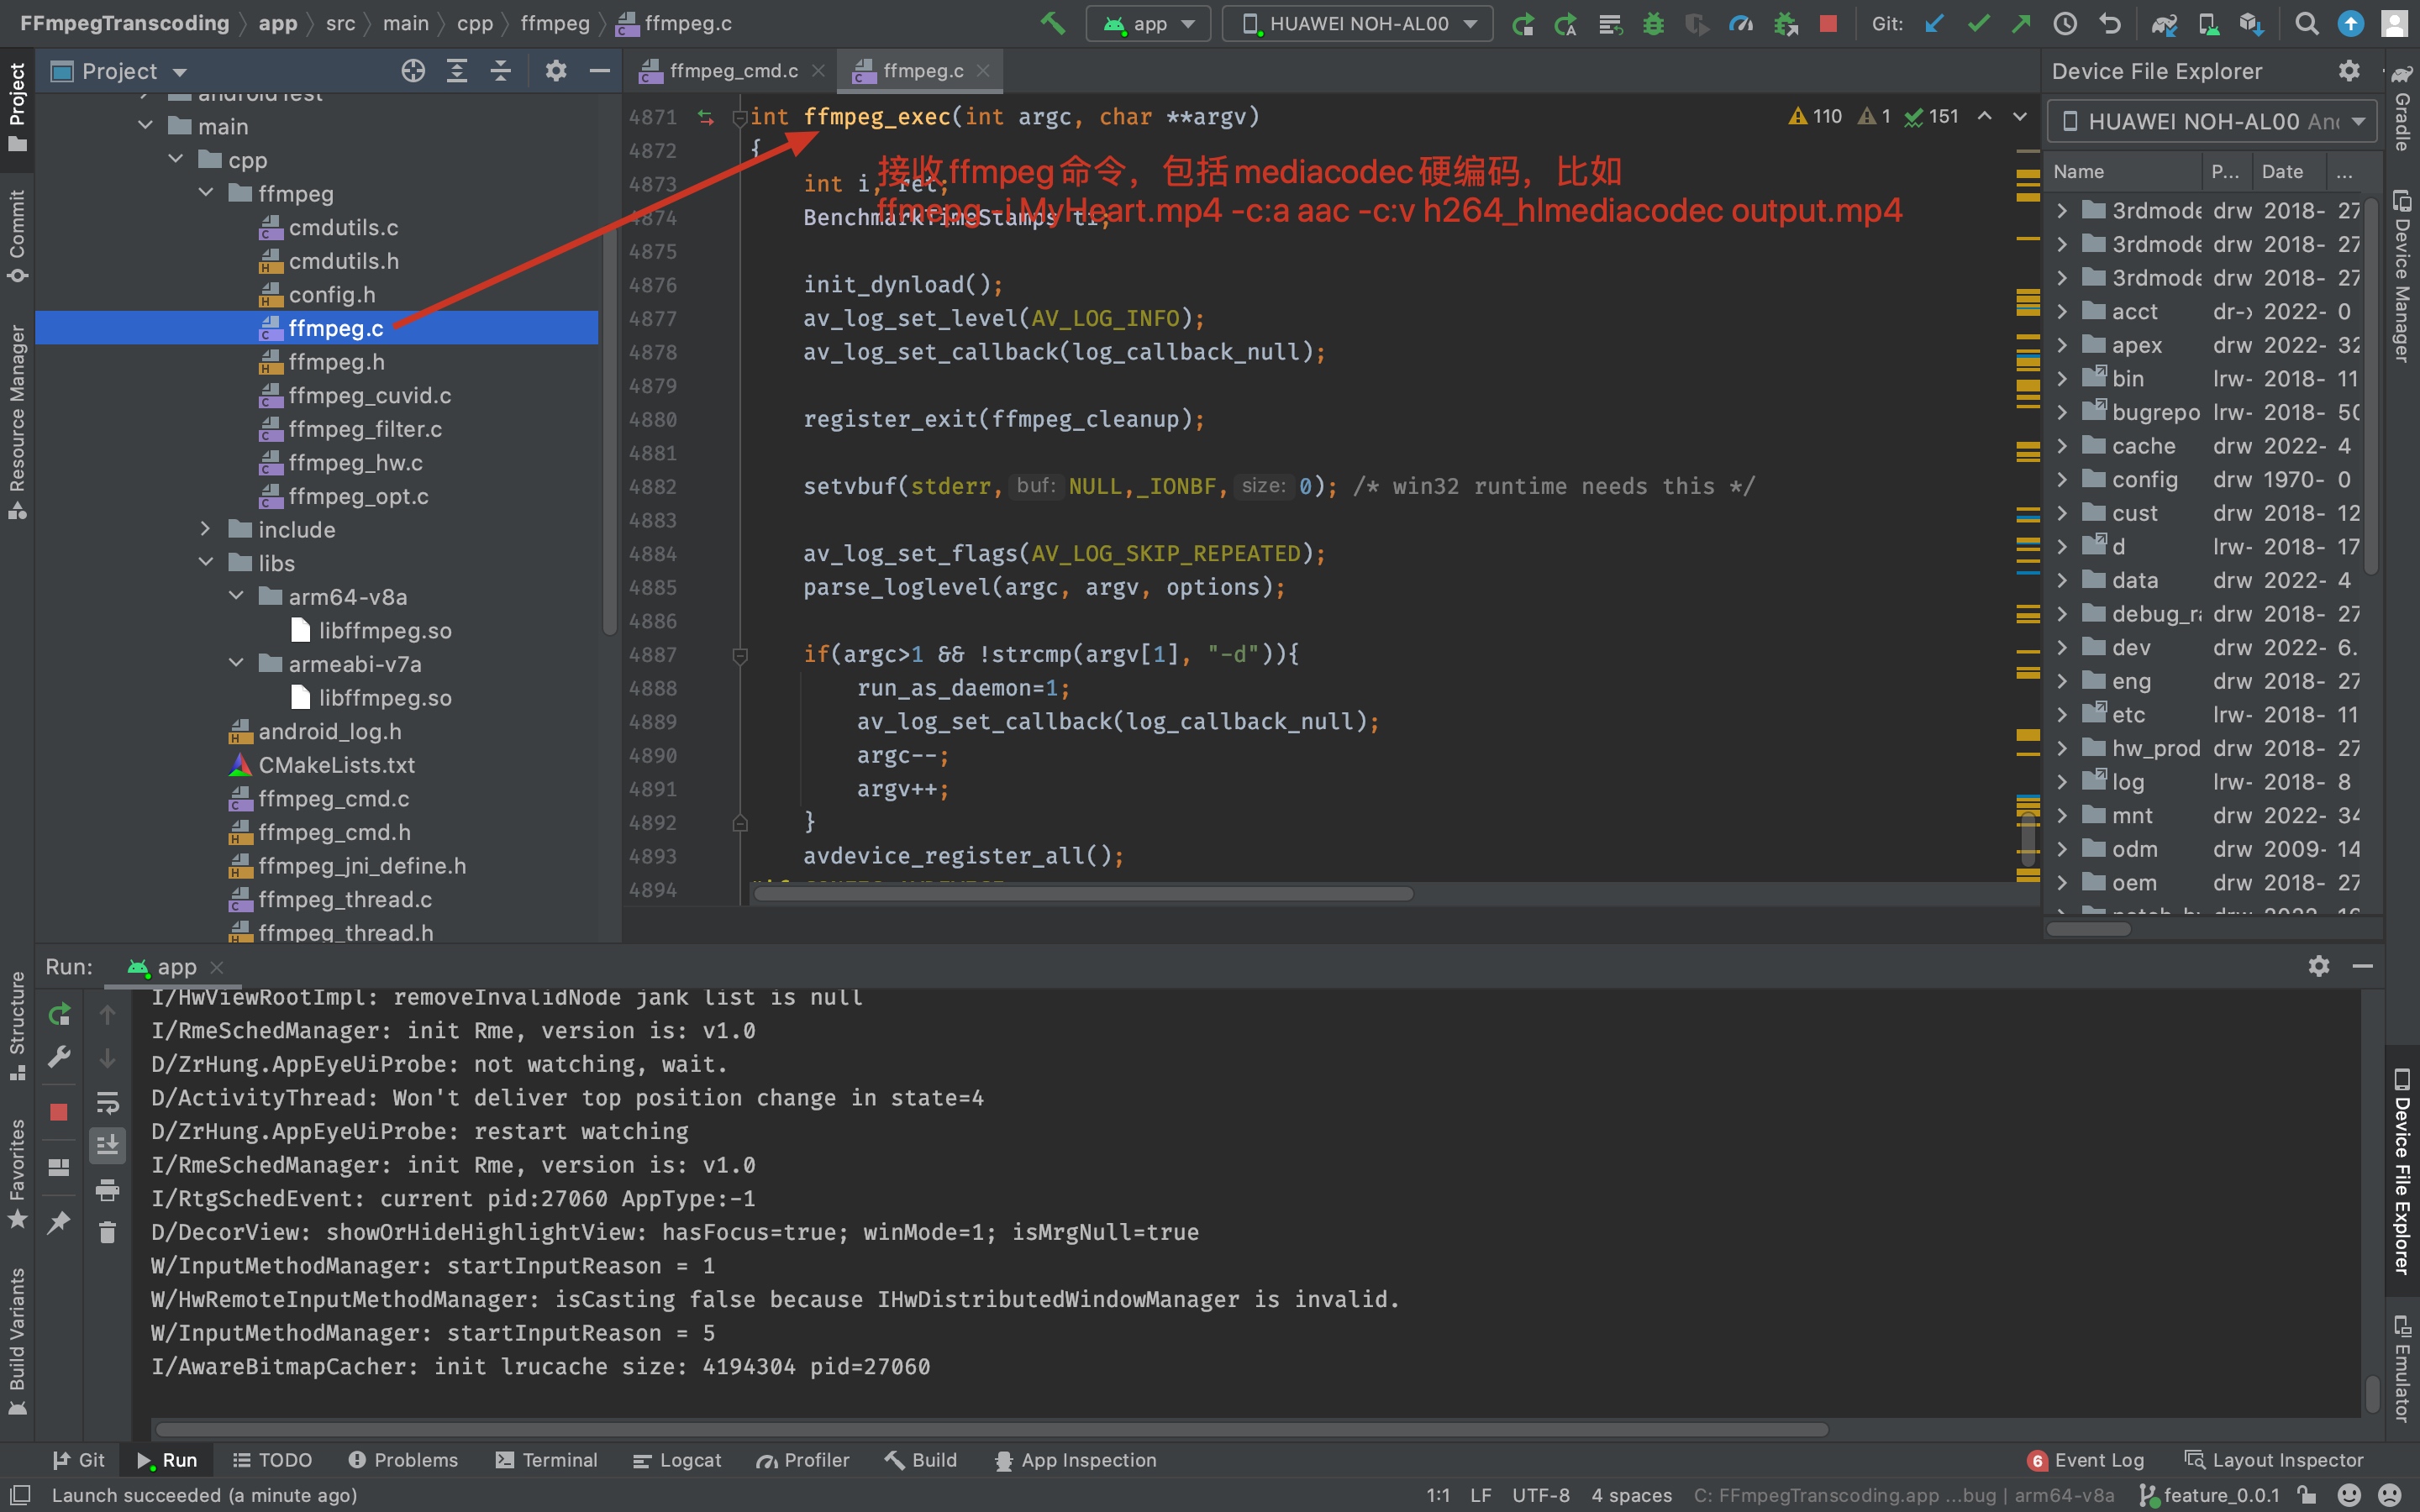Select the ffmpeg.c editor tab

[x=918, y=70]
